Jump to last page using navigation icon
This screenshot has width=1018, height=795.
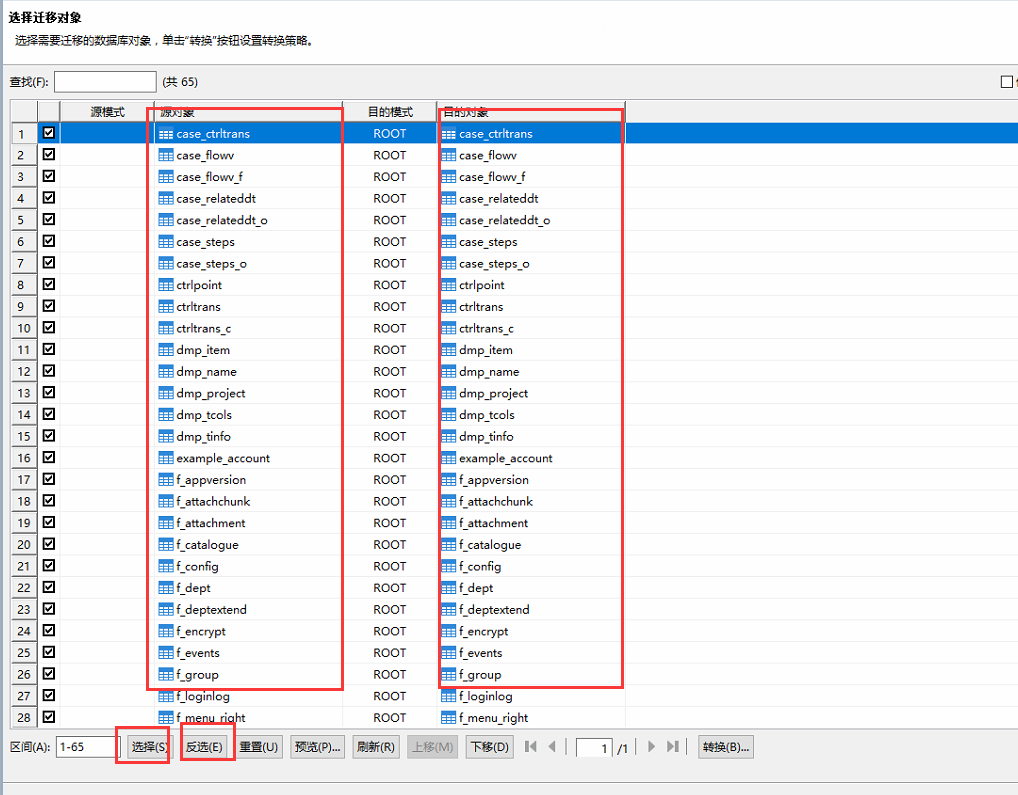pyautogui.click(x=673, y=747)
